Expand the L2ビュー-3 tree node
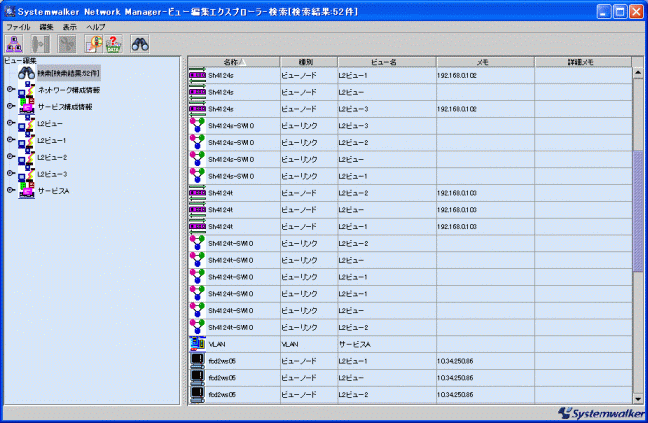The width and height of the screenshot is (648, 423). [10, 173]
